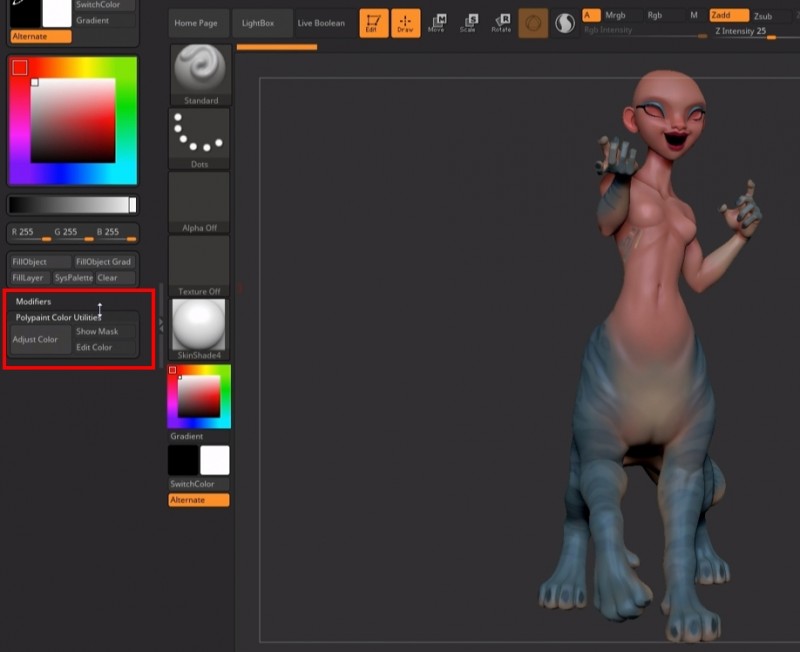Viewport: 800px width, 652px height.
Task: Open the SkinShade4 material picker
Action: 200,325
